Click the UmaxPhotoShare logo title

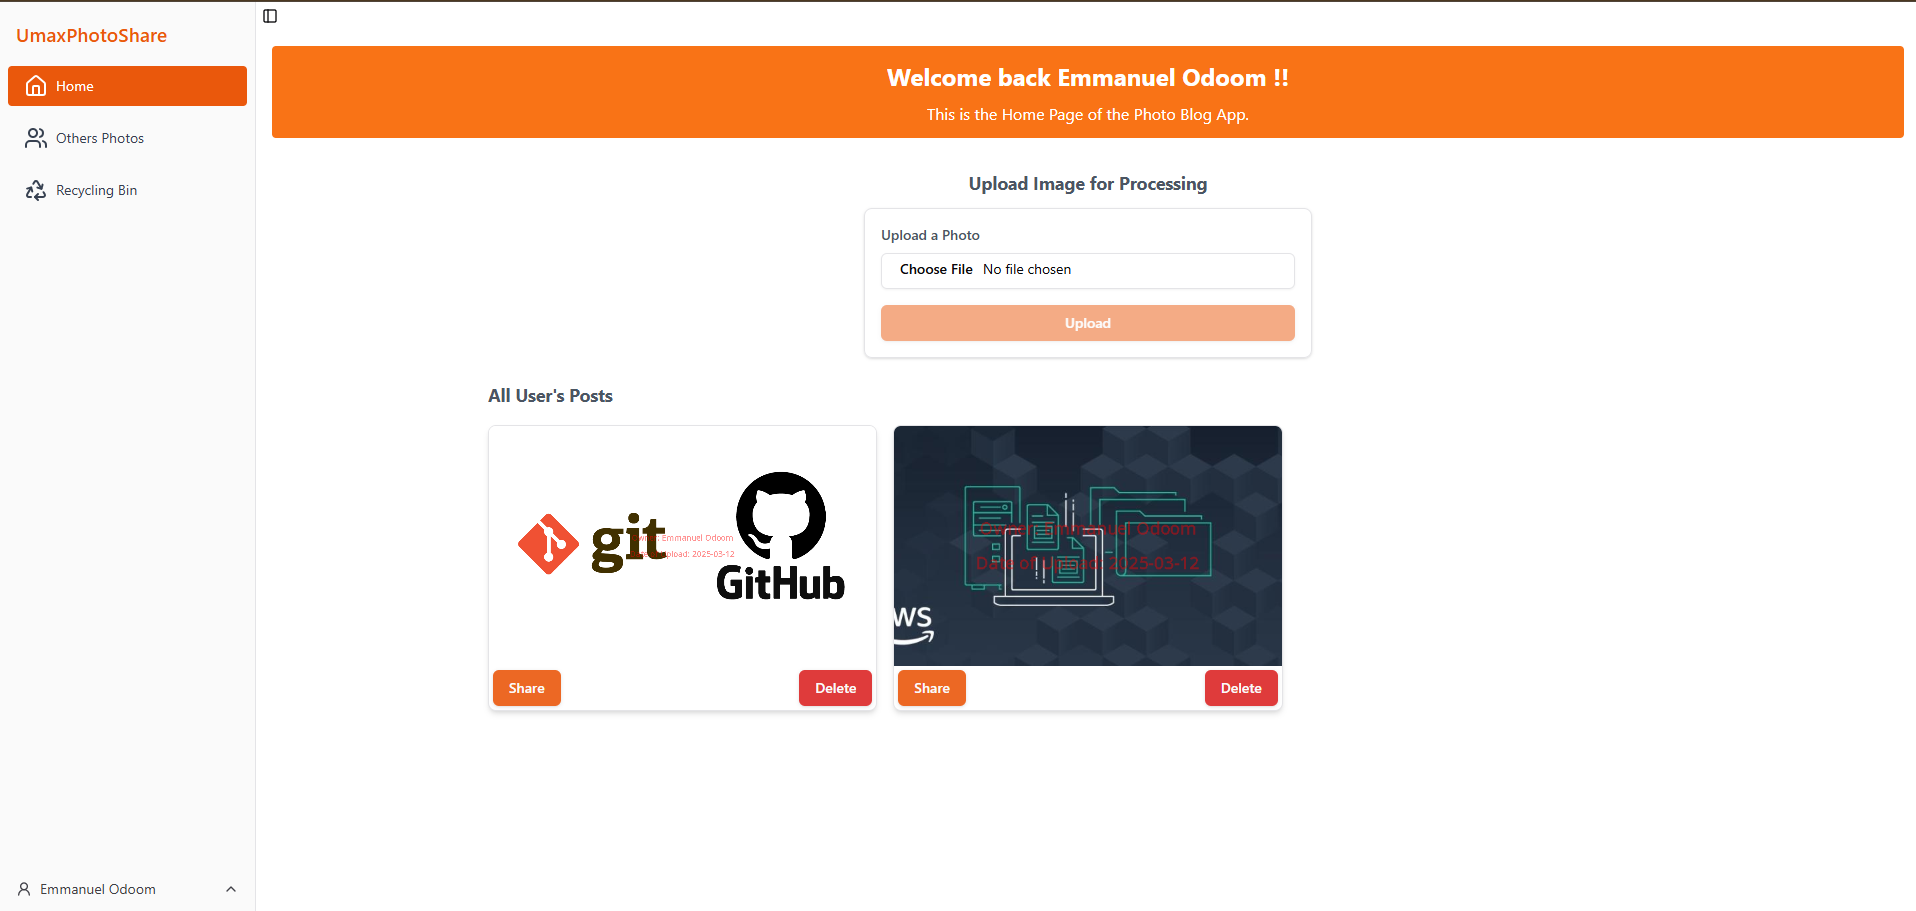pyautogui.click(x=91, y=36)
